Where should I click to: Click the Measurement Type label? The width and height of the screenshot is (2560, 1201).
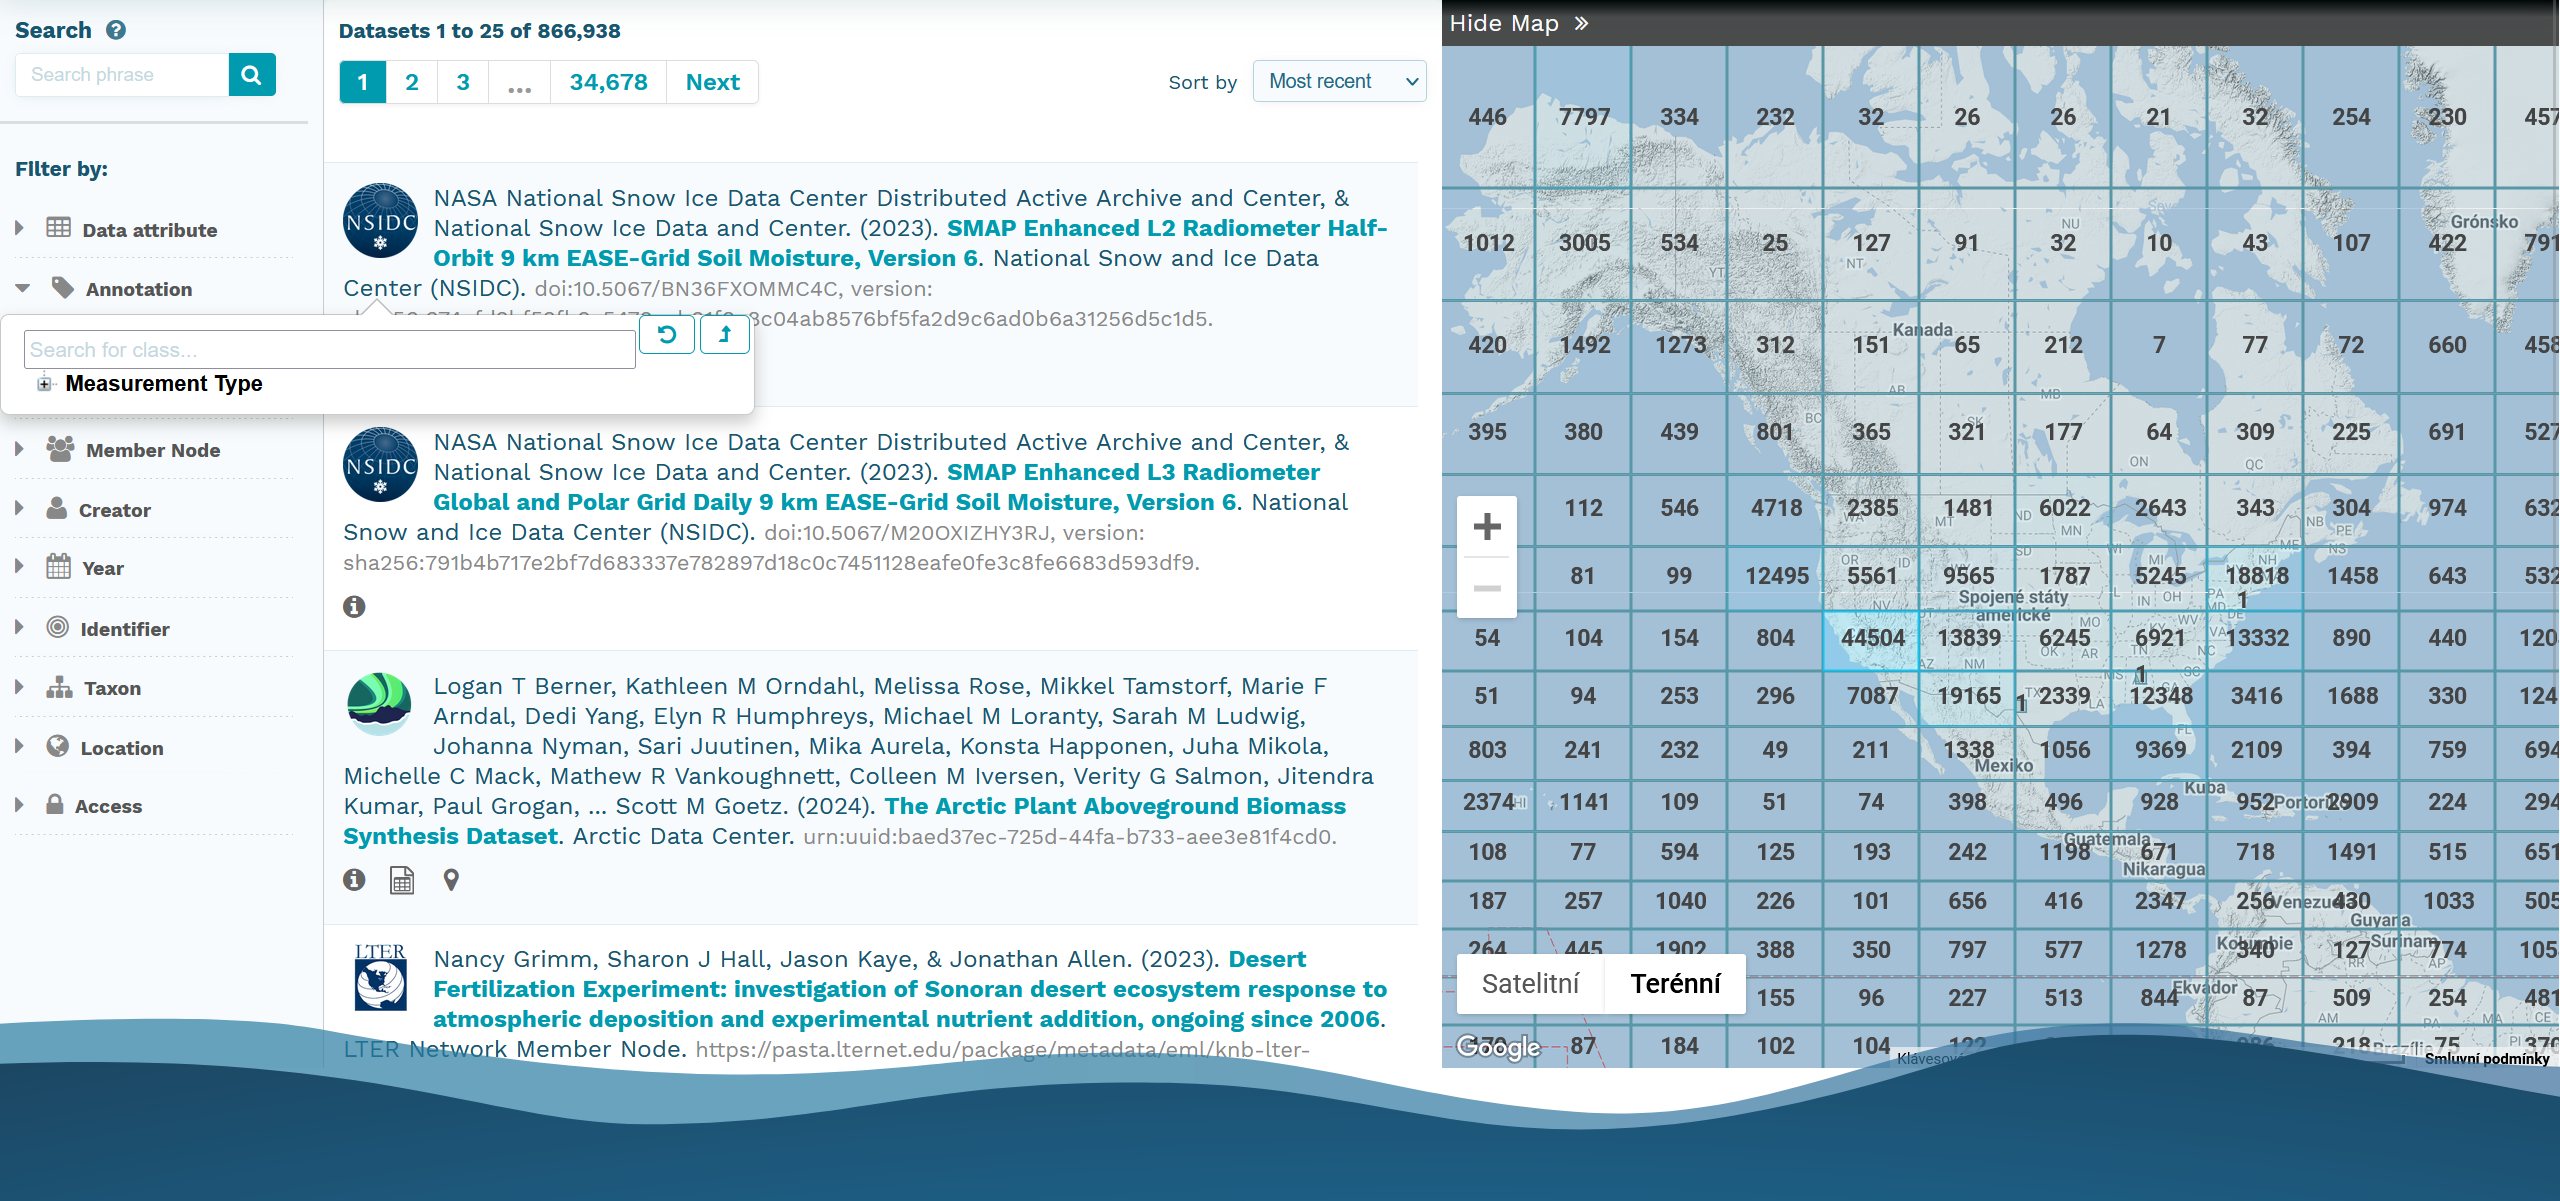point(164,384)
